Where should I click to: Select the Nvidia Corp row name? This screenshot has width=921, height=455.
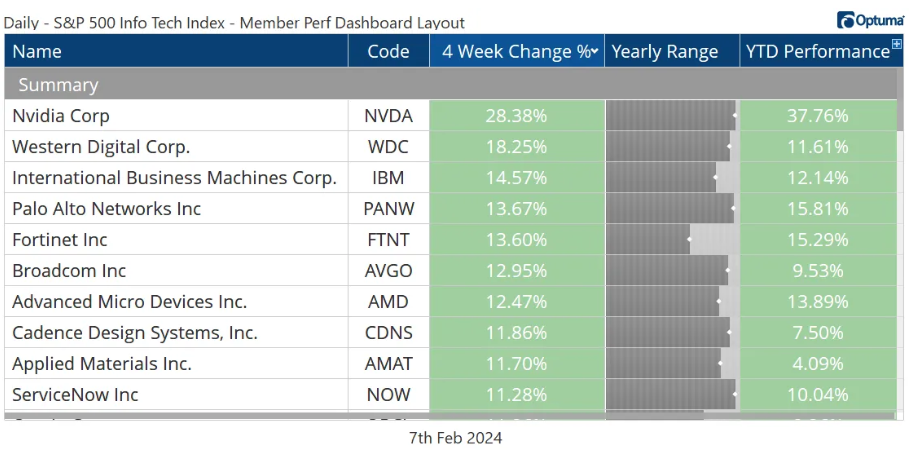pyautogui.click(x=61, y=116)
